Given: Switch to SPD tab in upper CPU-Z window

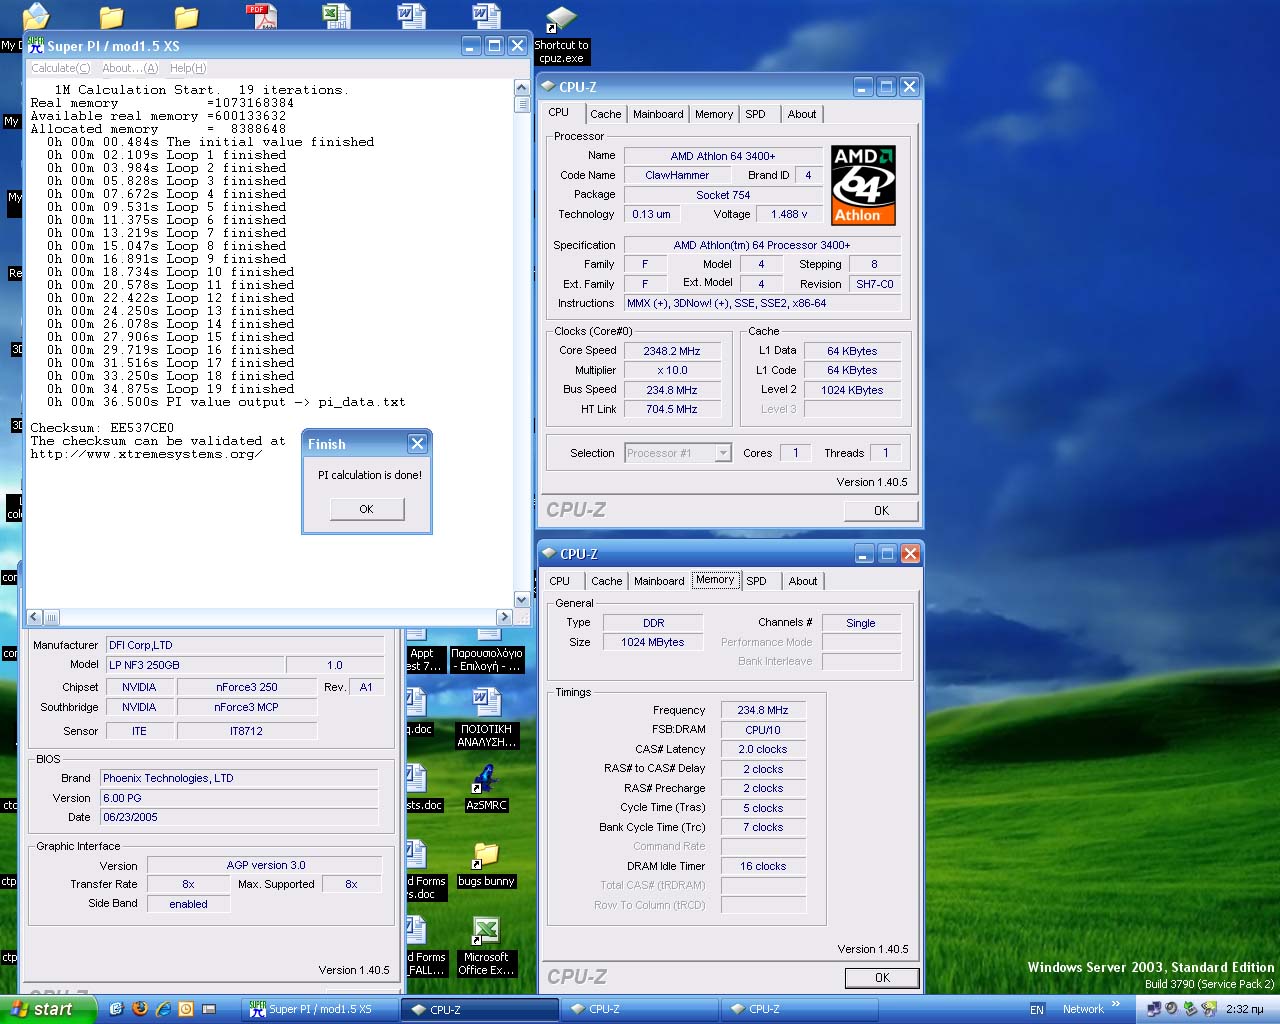Looking at the screenshot, I should (x=756, y=114).
